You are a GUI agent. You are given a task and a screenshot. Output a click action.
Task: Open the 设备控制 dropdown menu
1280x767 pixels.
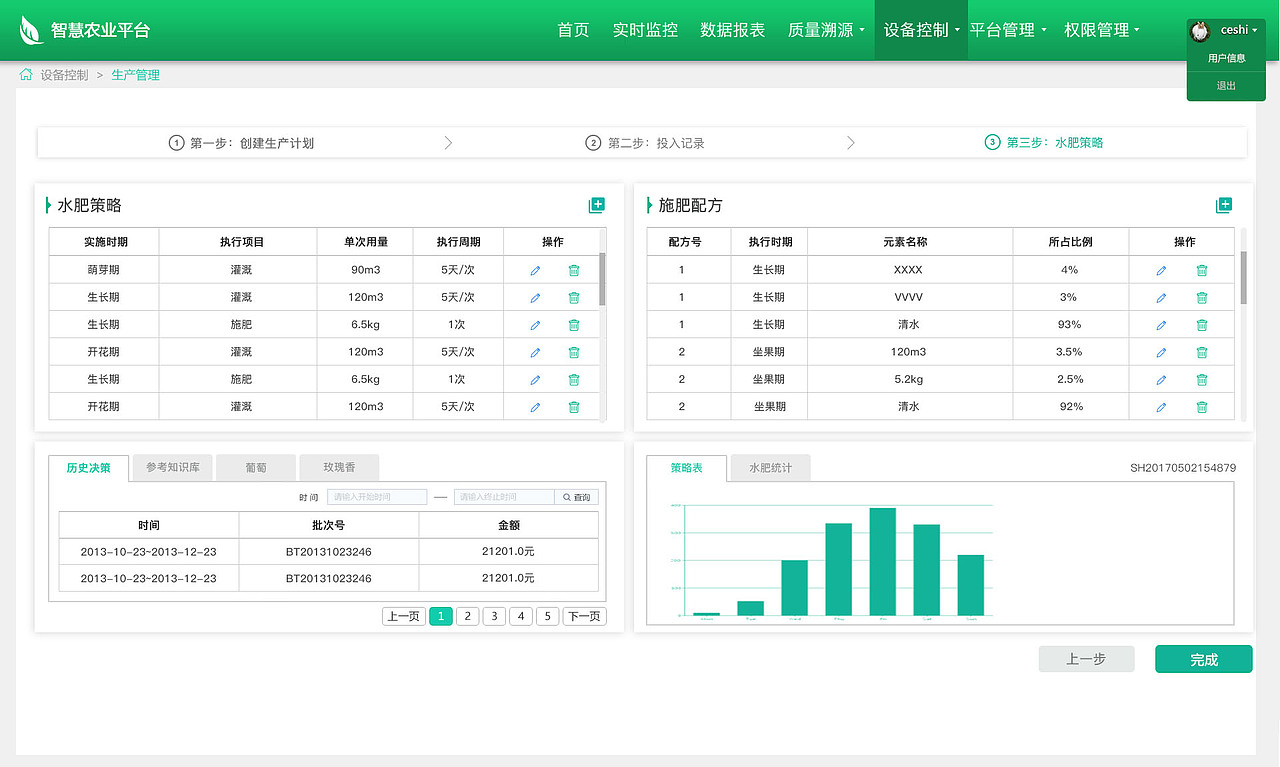point(921,30)
